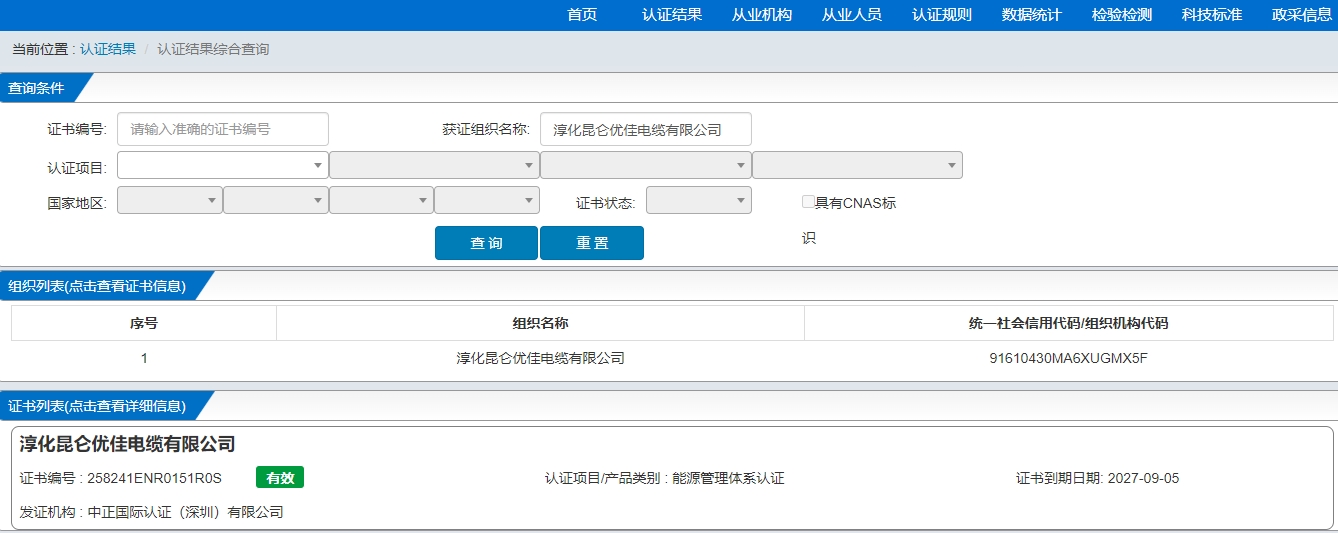Click 能源管理体系认证 category text

(x=729, y=478)
